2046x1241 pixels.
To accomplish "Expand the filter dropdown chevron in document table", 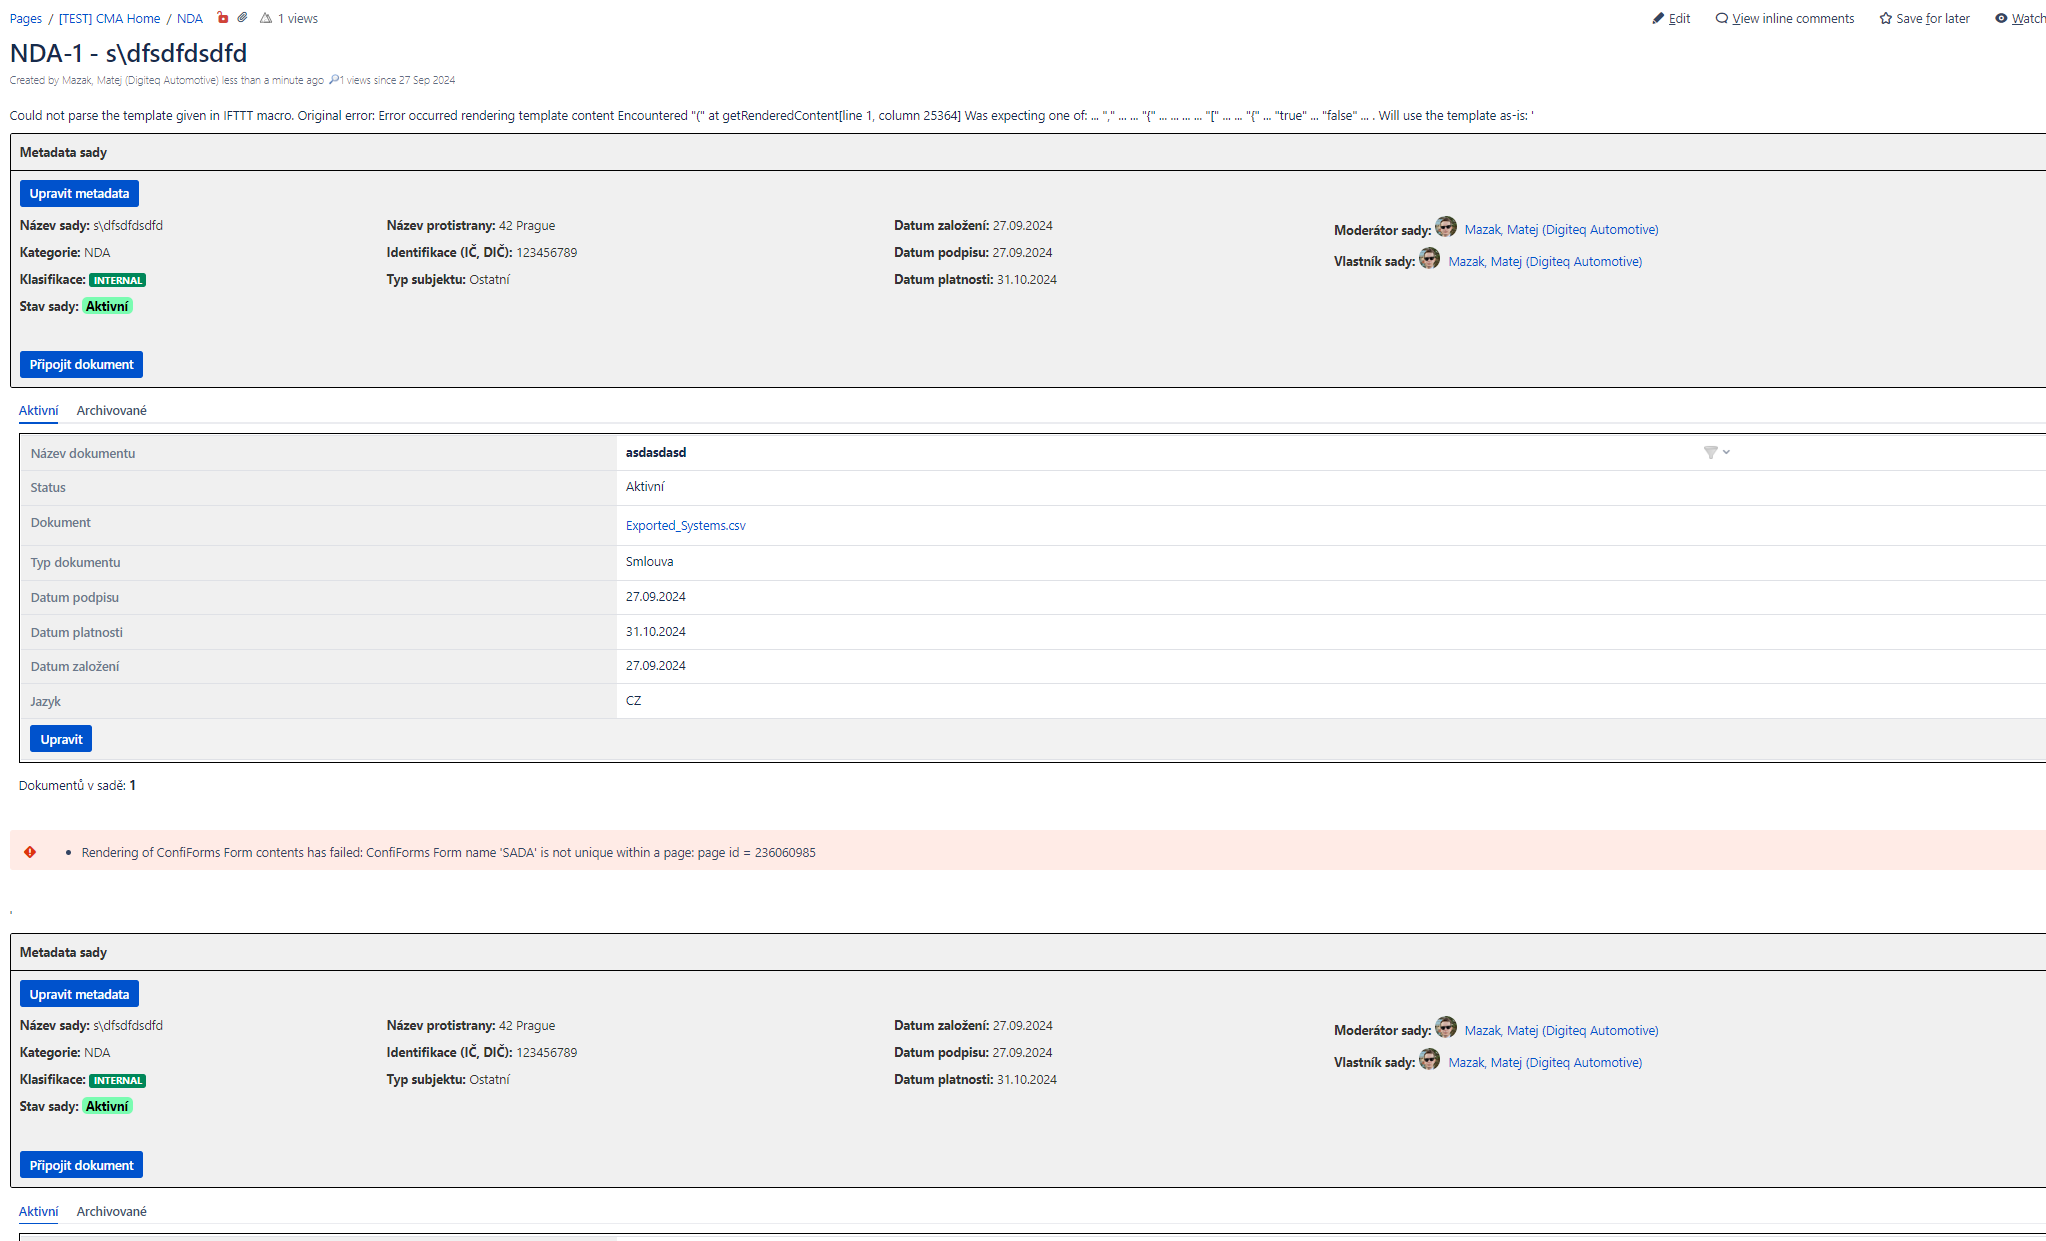I will tap(1727, 453).
